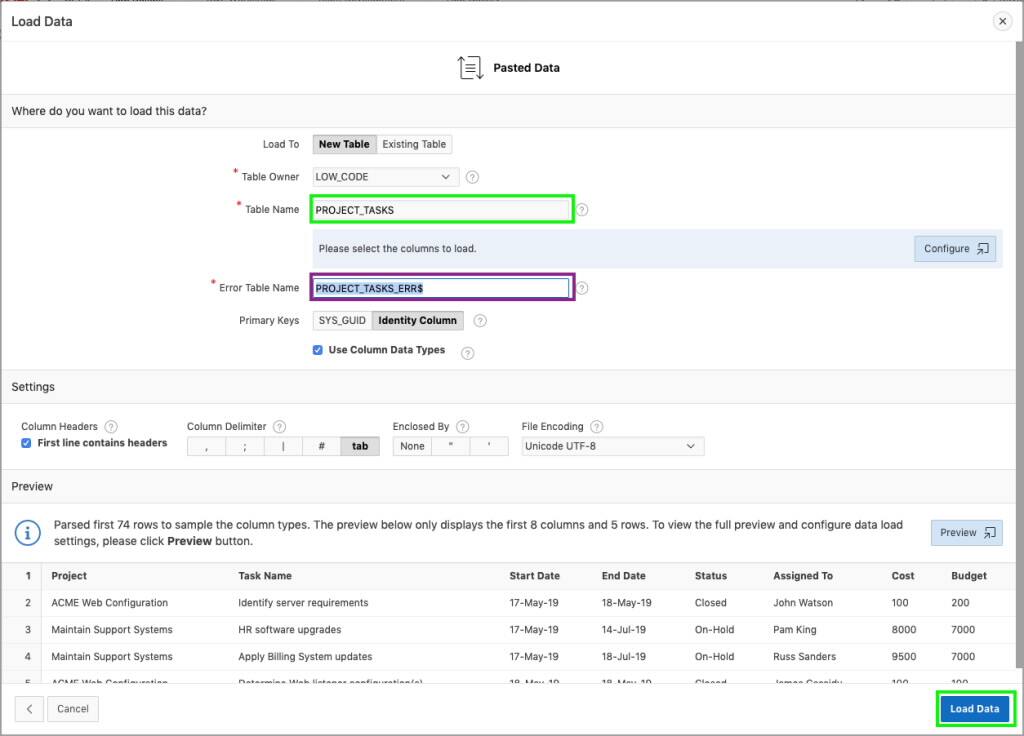Image resolution: width=1024 pixels, height=736 pixels.
Task: Click the info icon in the Preview section
Action: click(x=27, y=532)
